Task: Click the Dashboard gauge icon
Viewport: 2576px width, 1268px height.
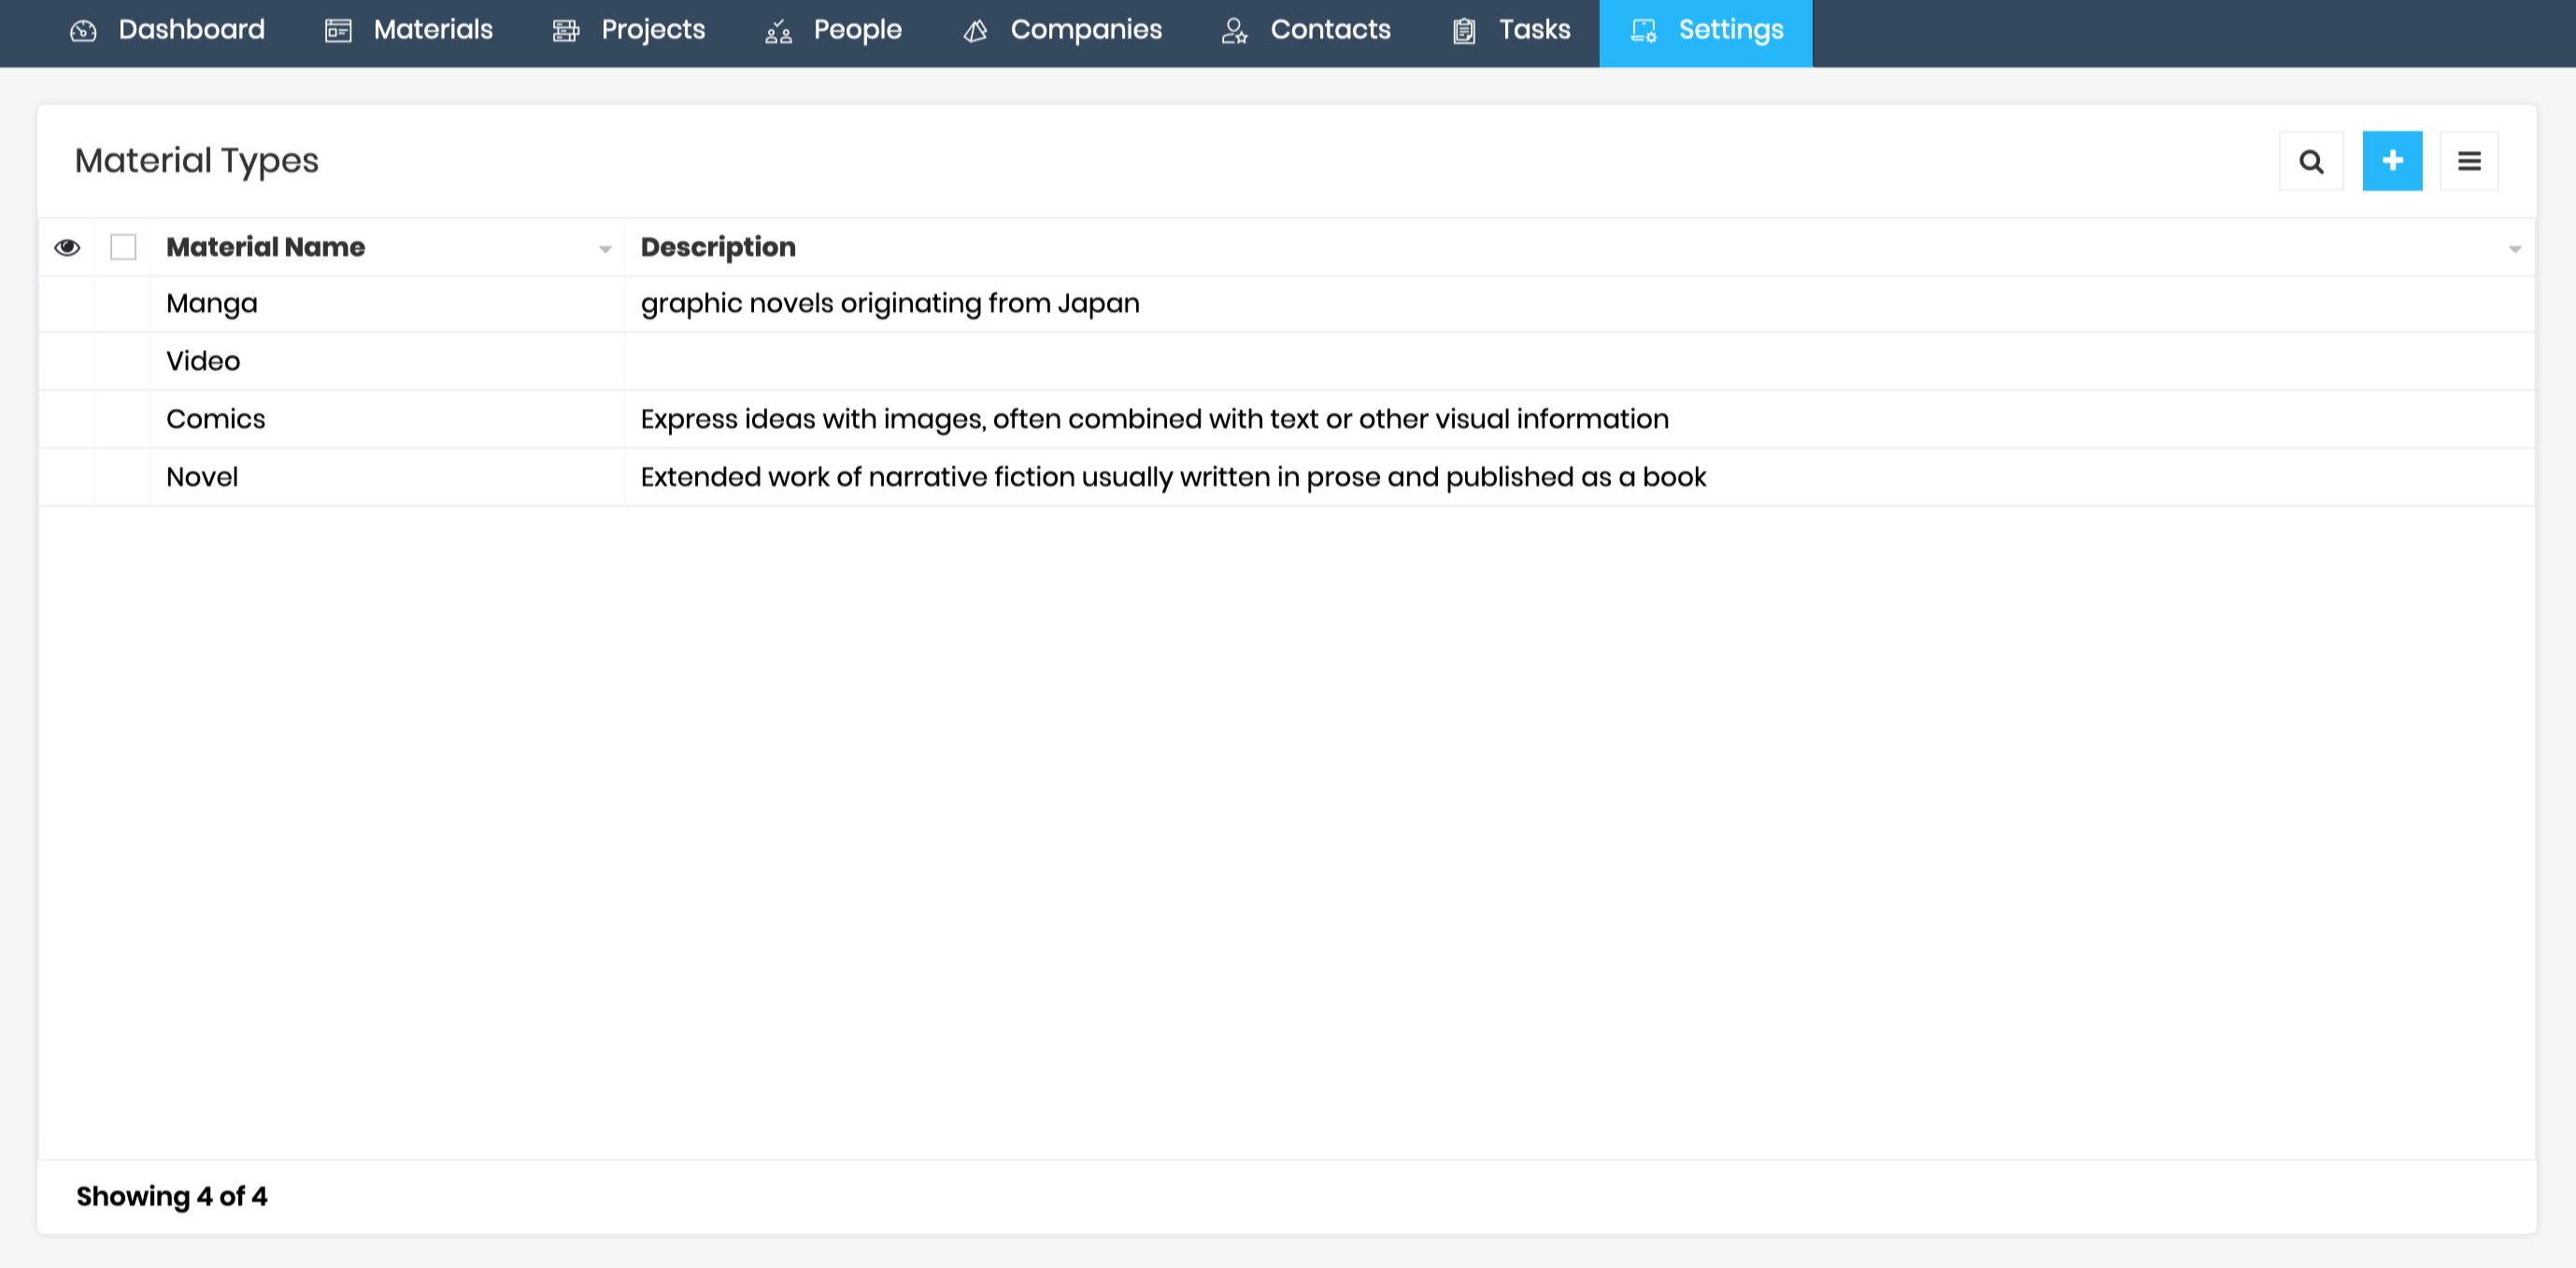Action: tap(83, 31)
